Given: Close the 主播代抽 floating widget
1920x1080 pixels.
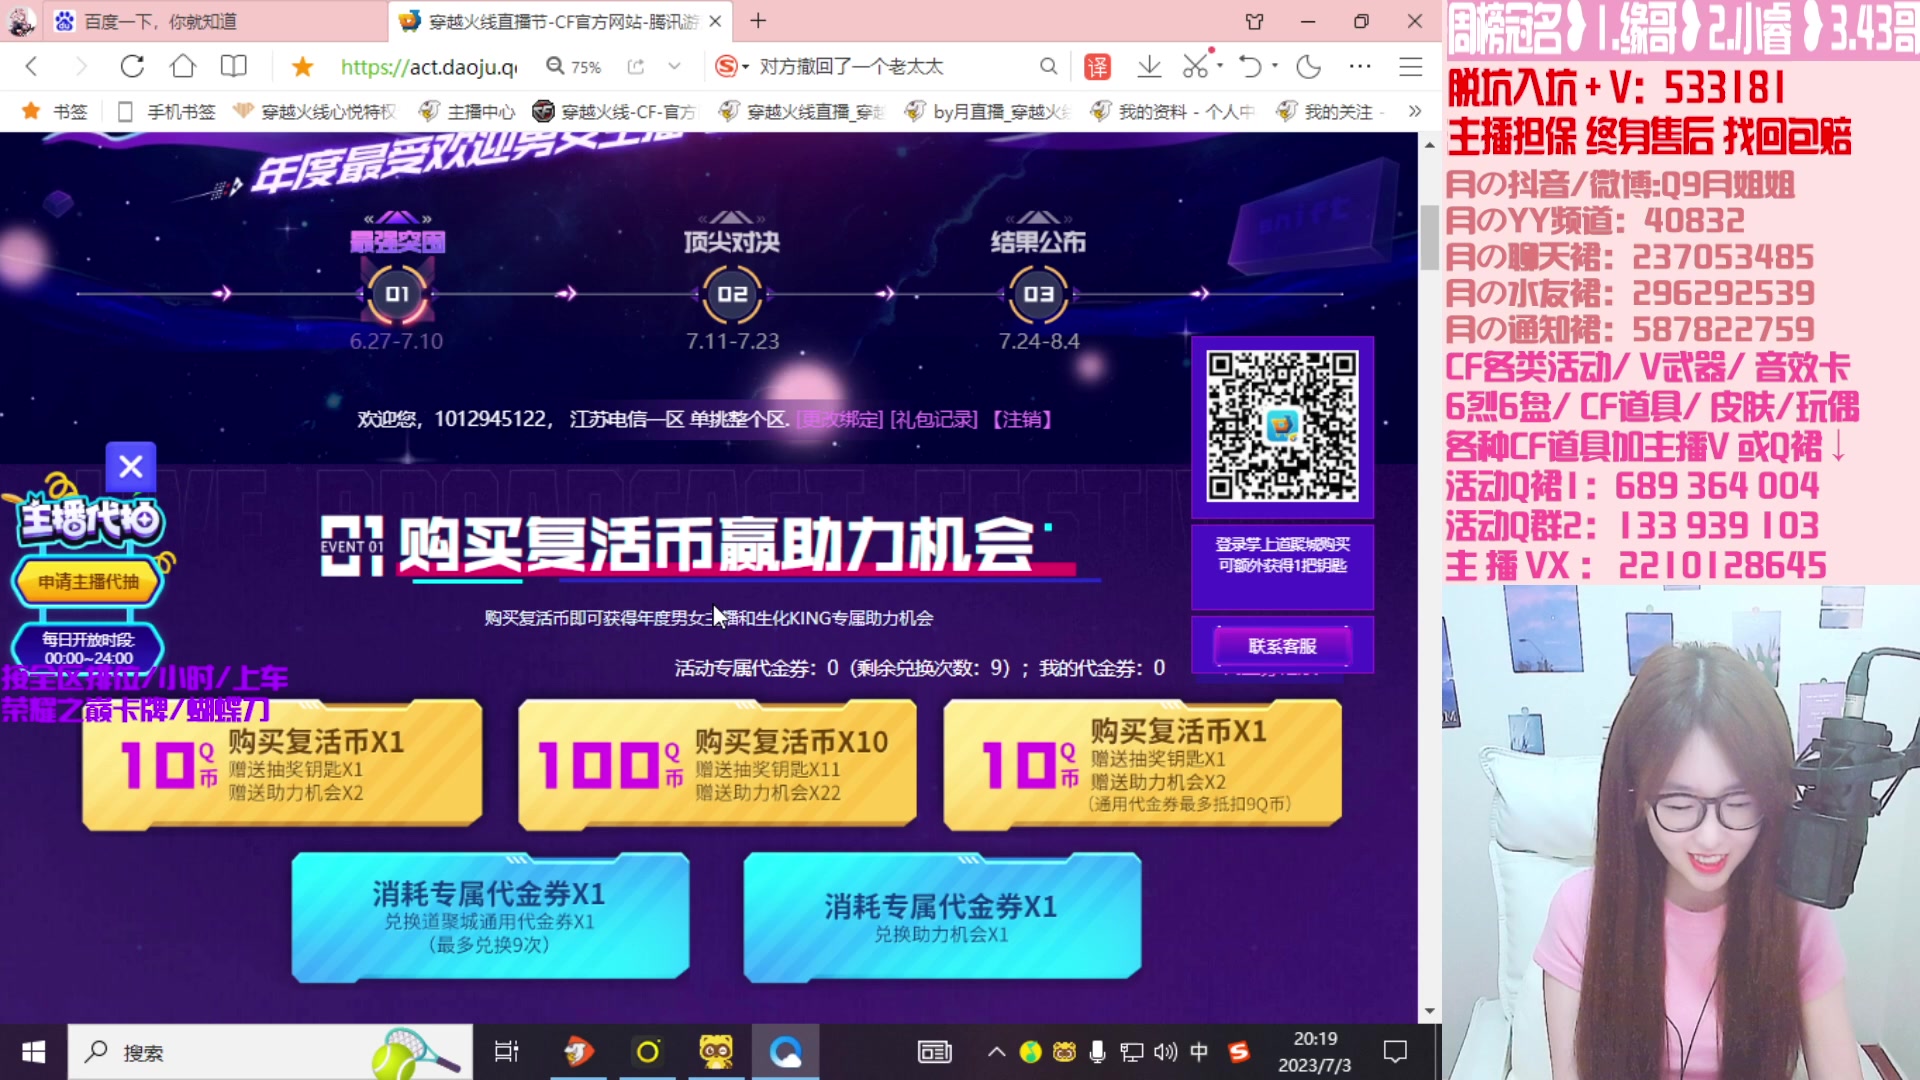Looking at the screenshot, I should [131, 466].
